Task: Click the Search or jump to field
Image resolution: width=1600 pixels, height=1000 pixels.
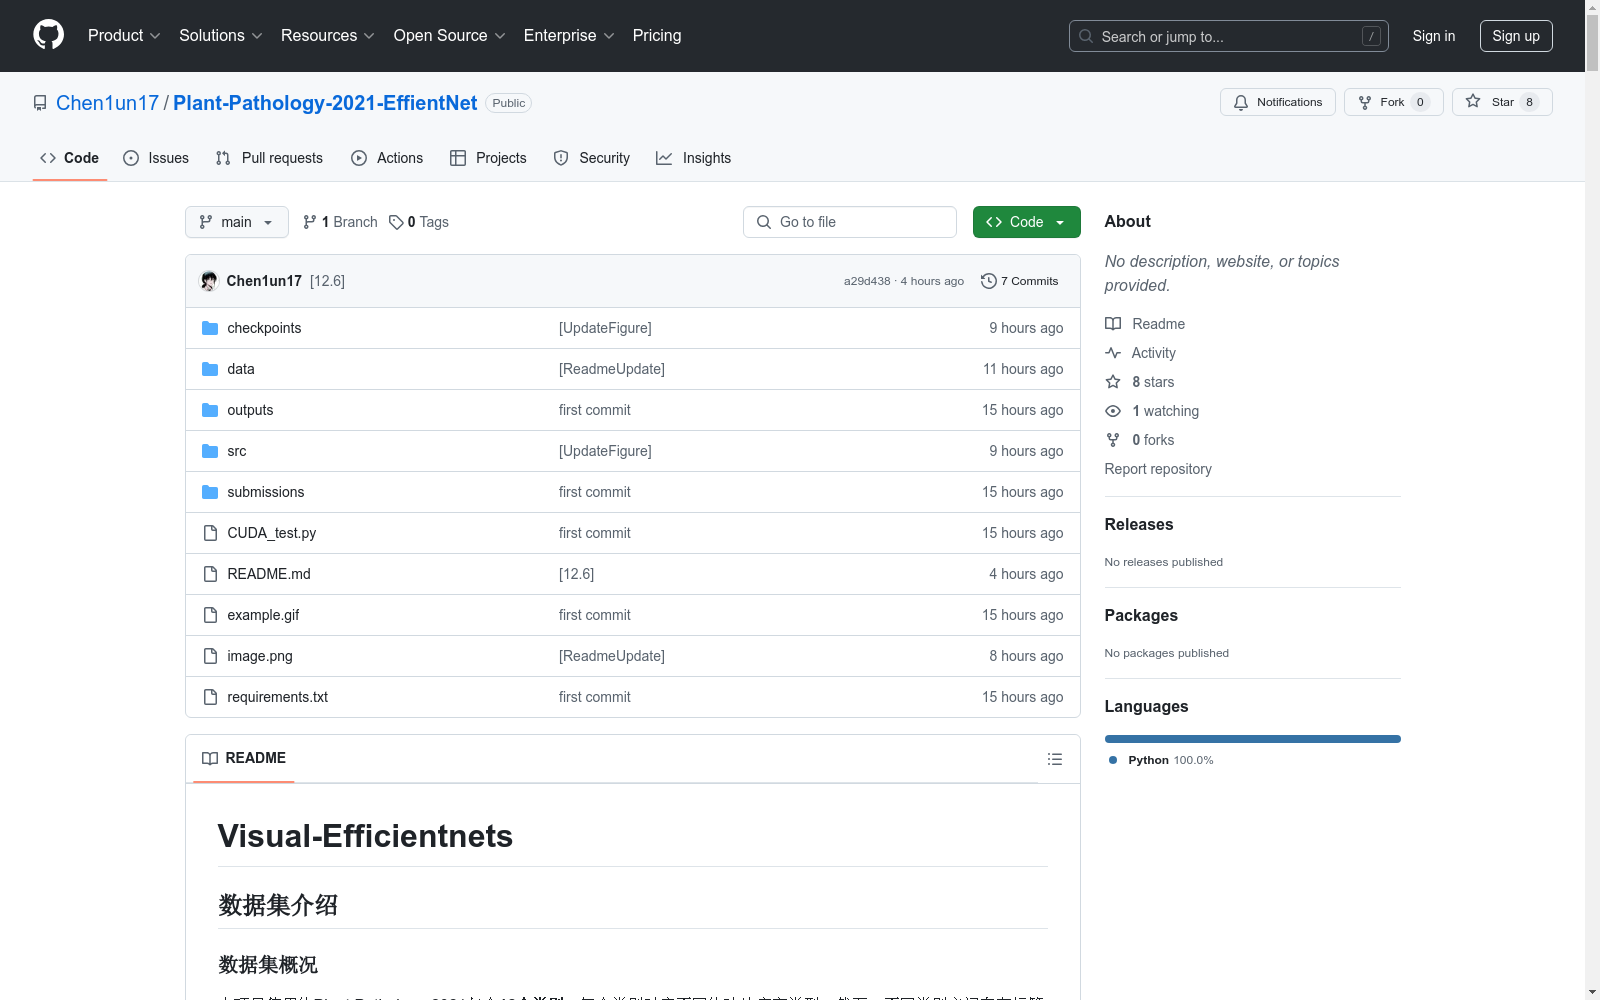Action: click(x=1229, y=36)
